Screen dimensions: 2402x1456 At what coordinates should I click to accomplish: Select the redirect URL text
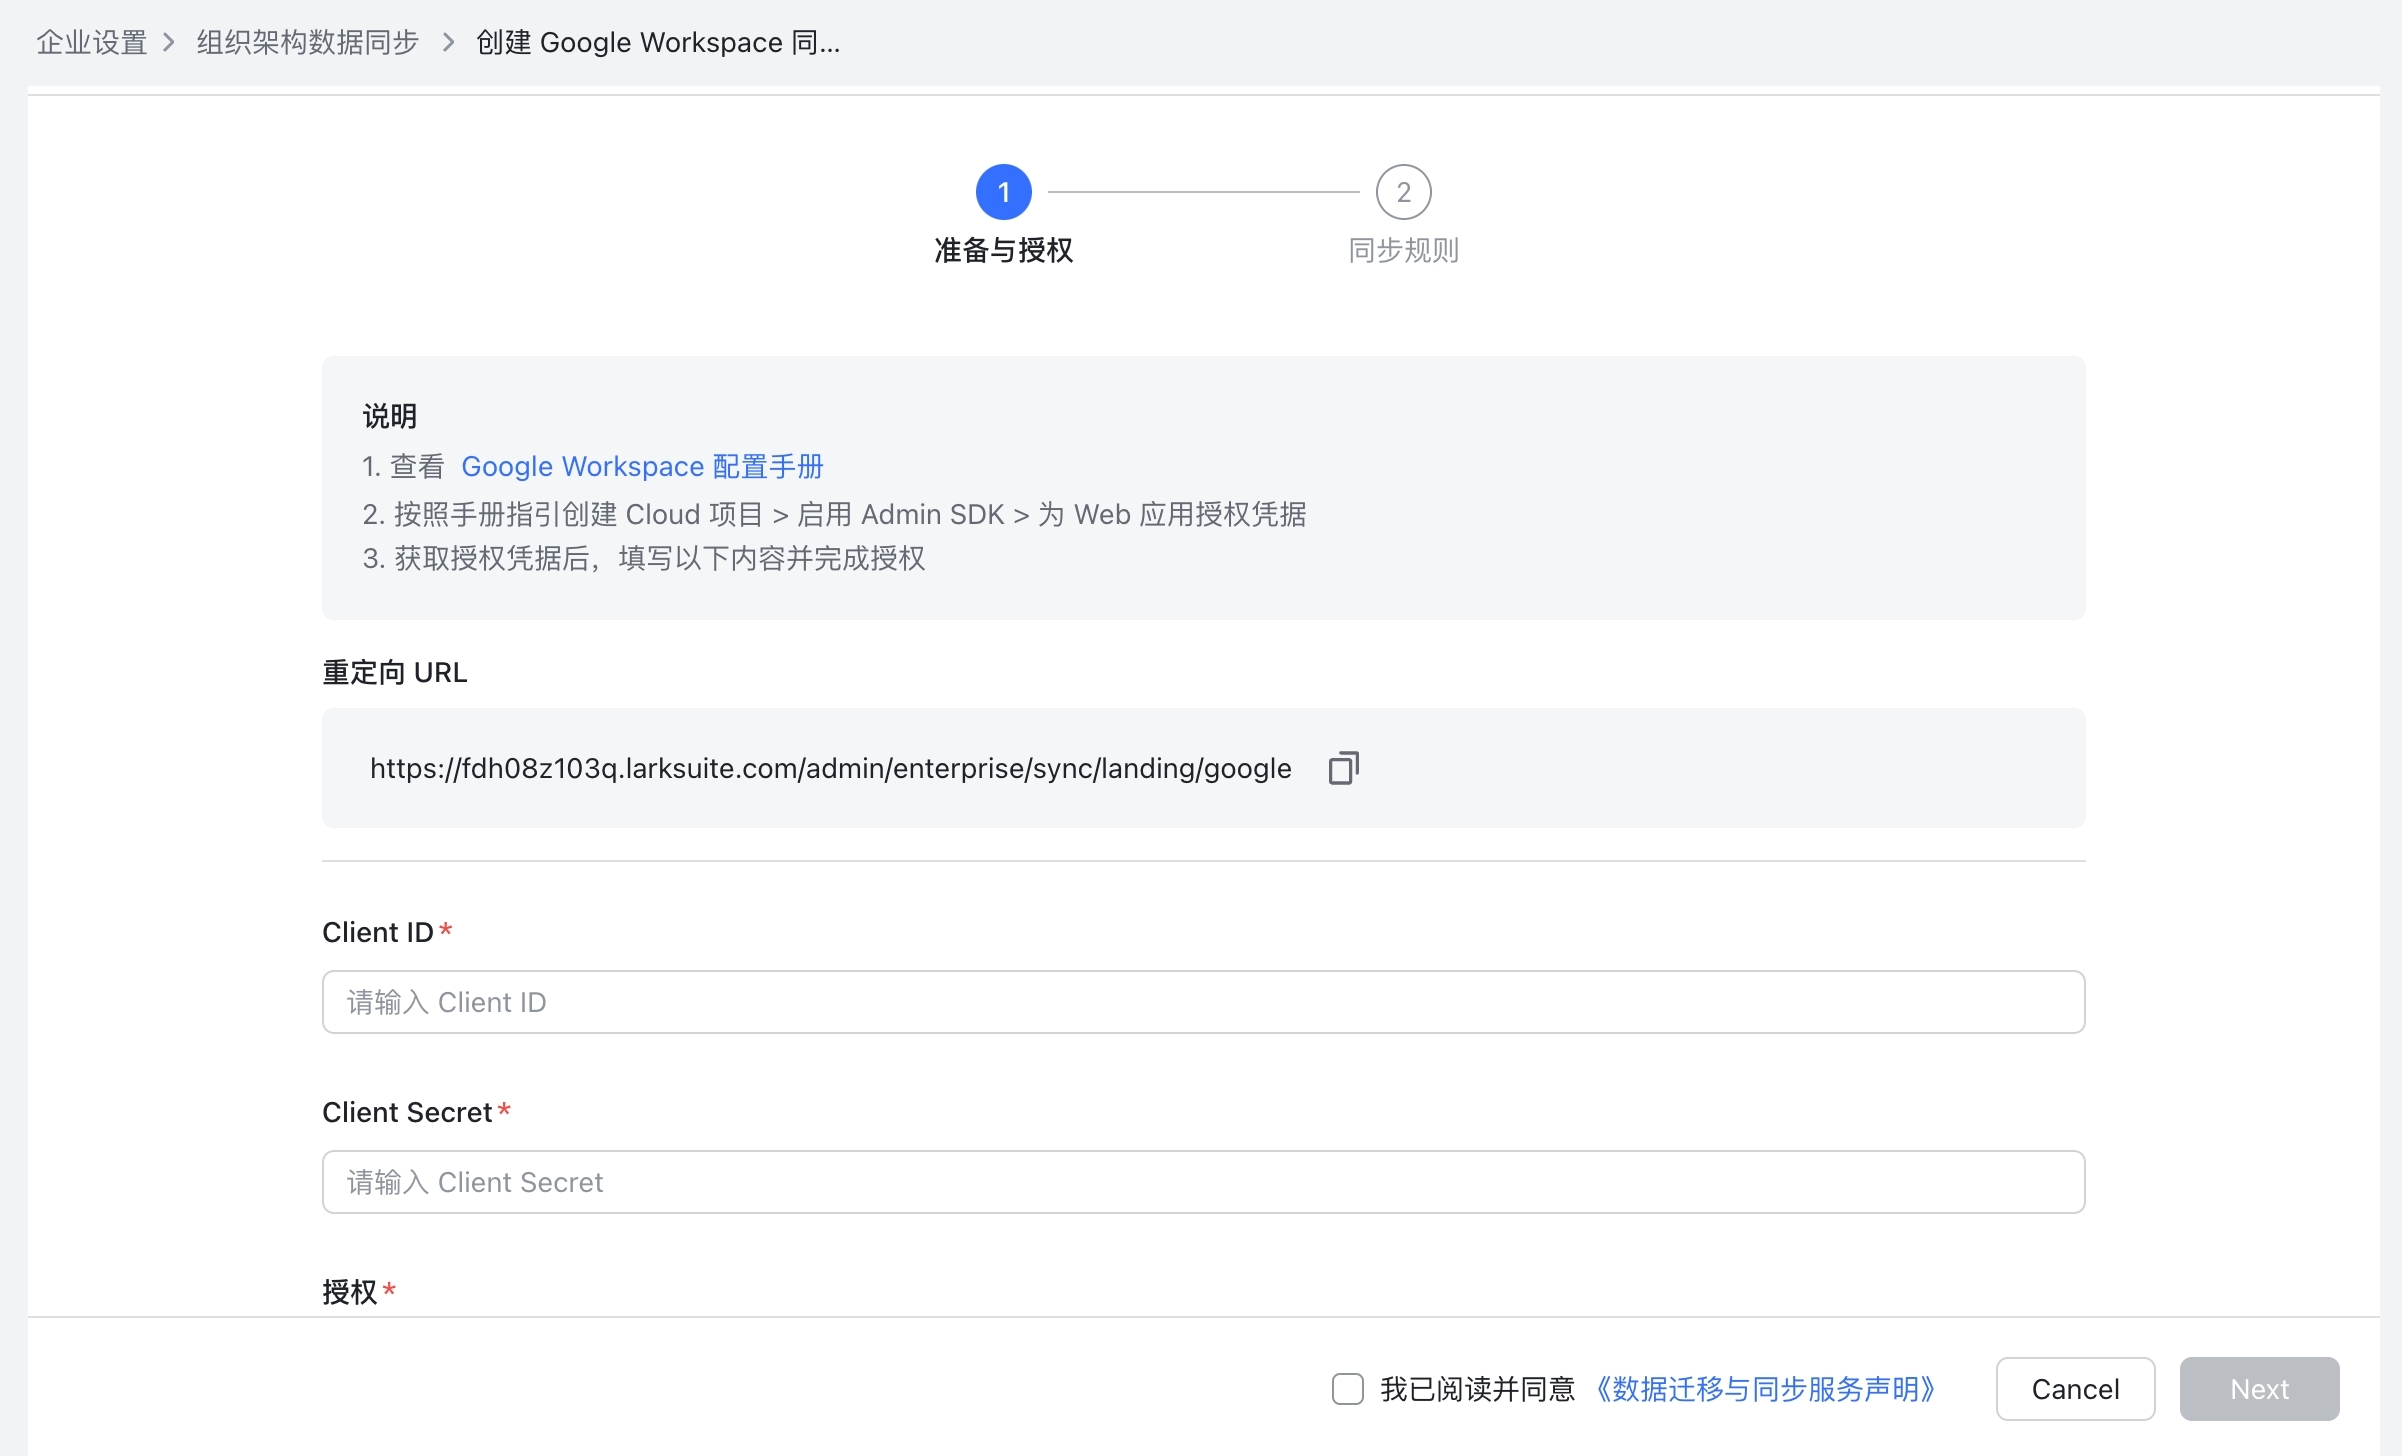pos(830,768)
